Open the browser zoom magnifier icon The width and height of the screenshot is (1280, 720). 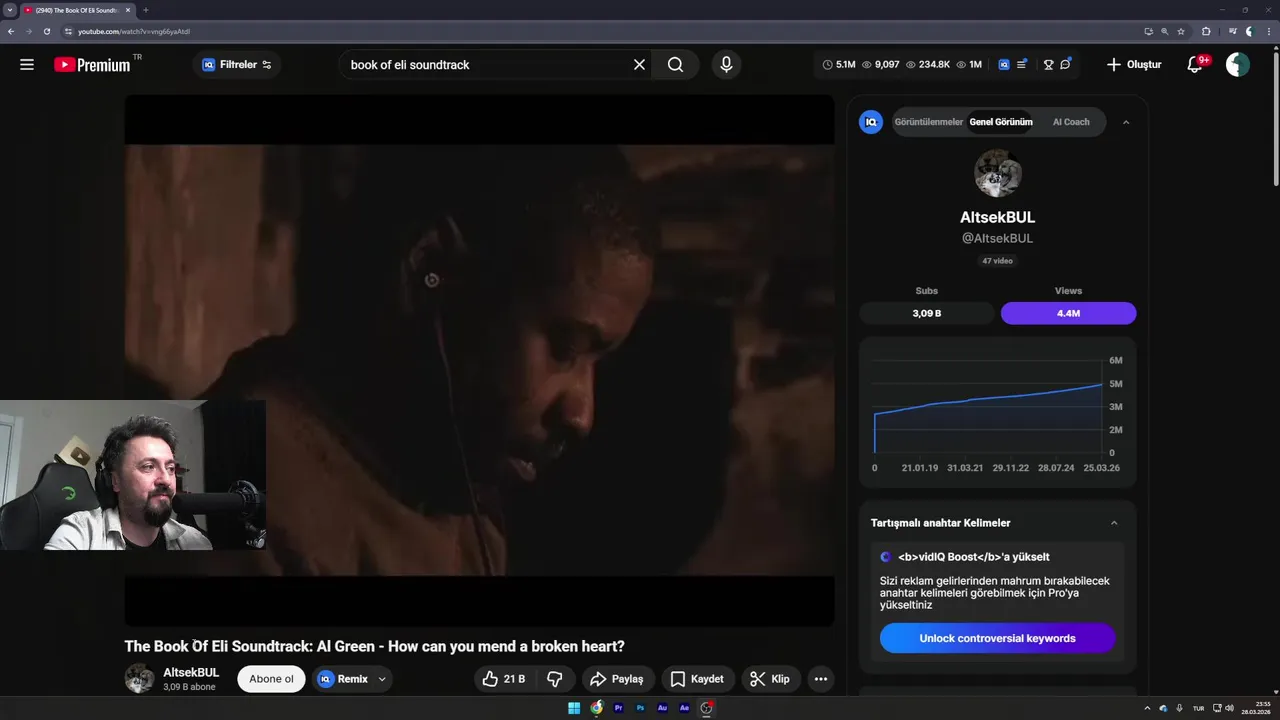click(1165, 31)
